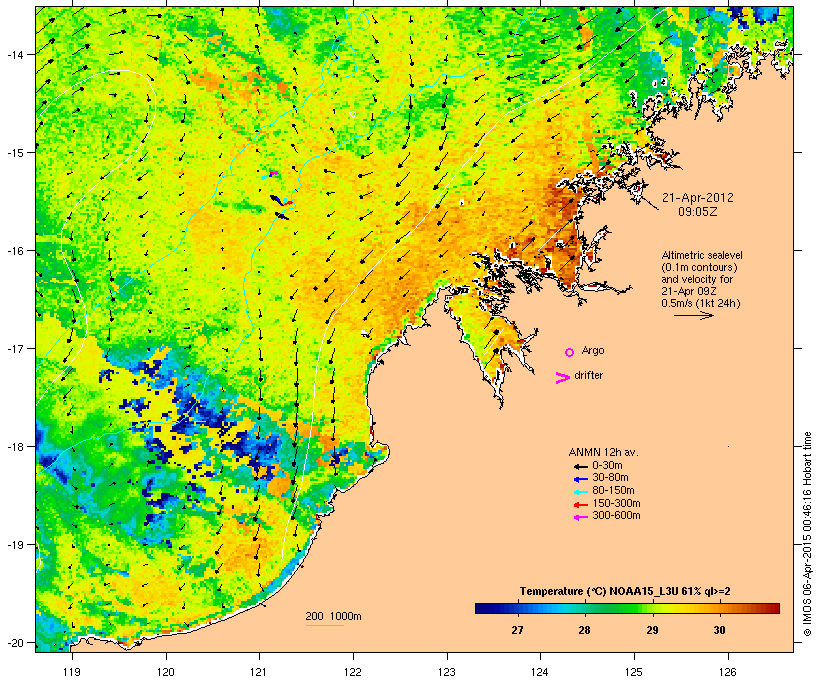Click the -16 latitude axis label

tap(14, 251)
